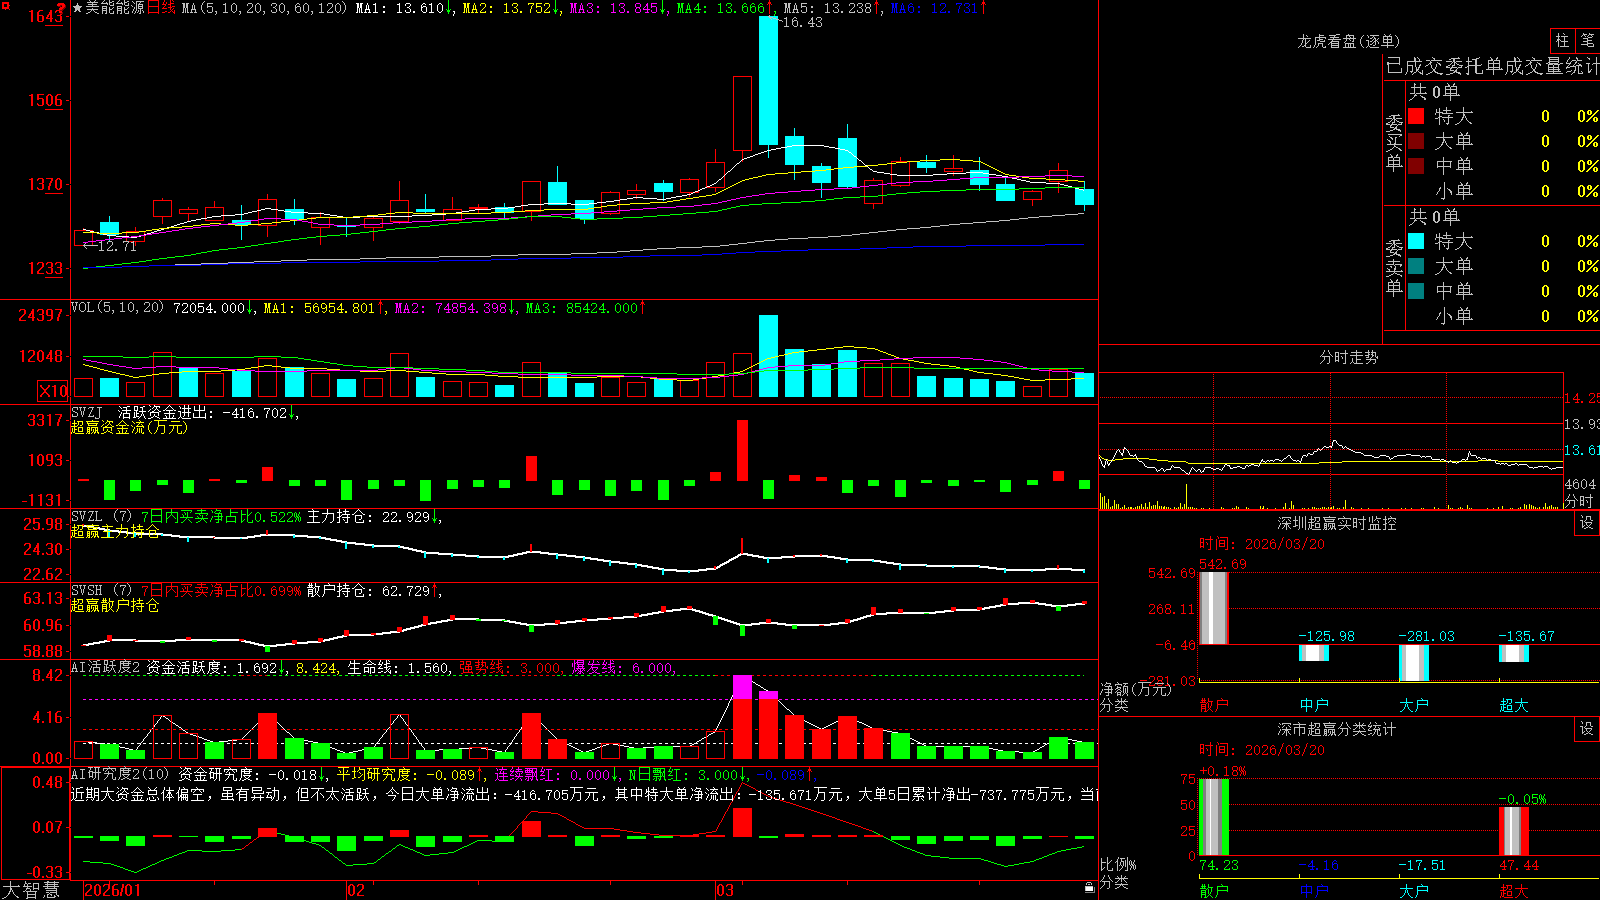Viewport: 1600px width, 900px height.
Task: Click the AI活跃度2 indicator label
Action: 105,667
